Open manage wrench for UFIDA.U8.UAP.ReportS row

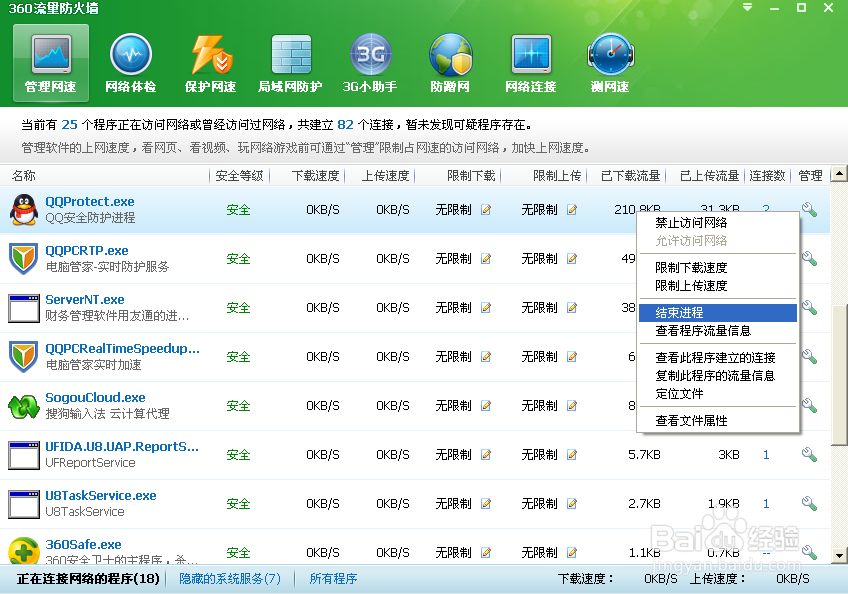(809, 454)
